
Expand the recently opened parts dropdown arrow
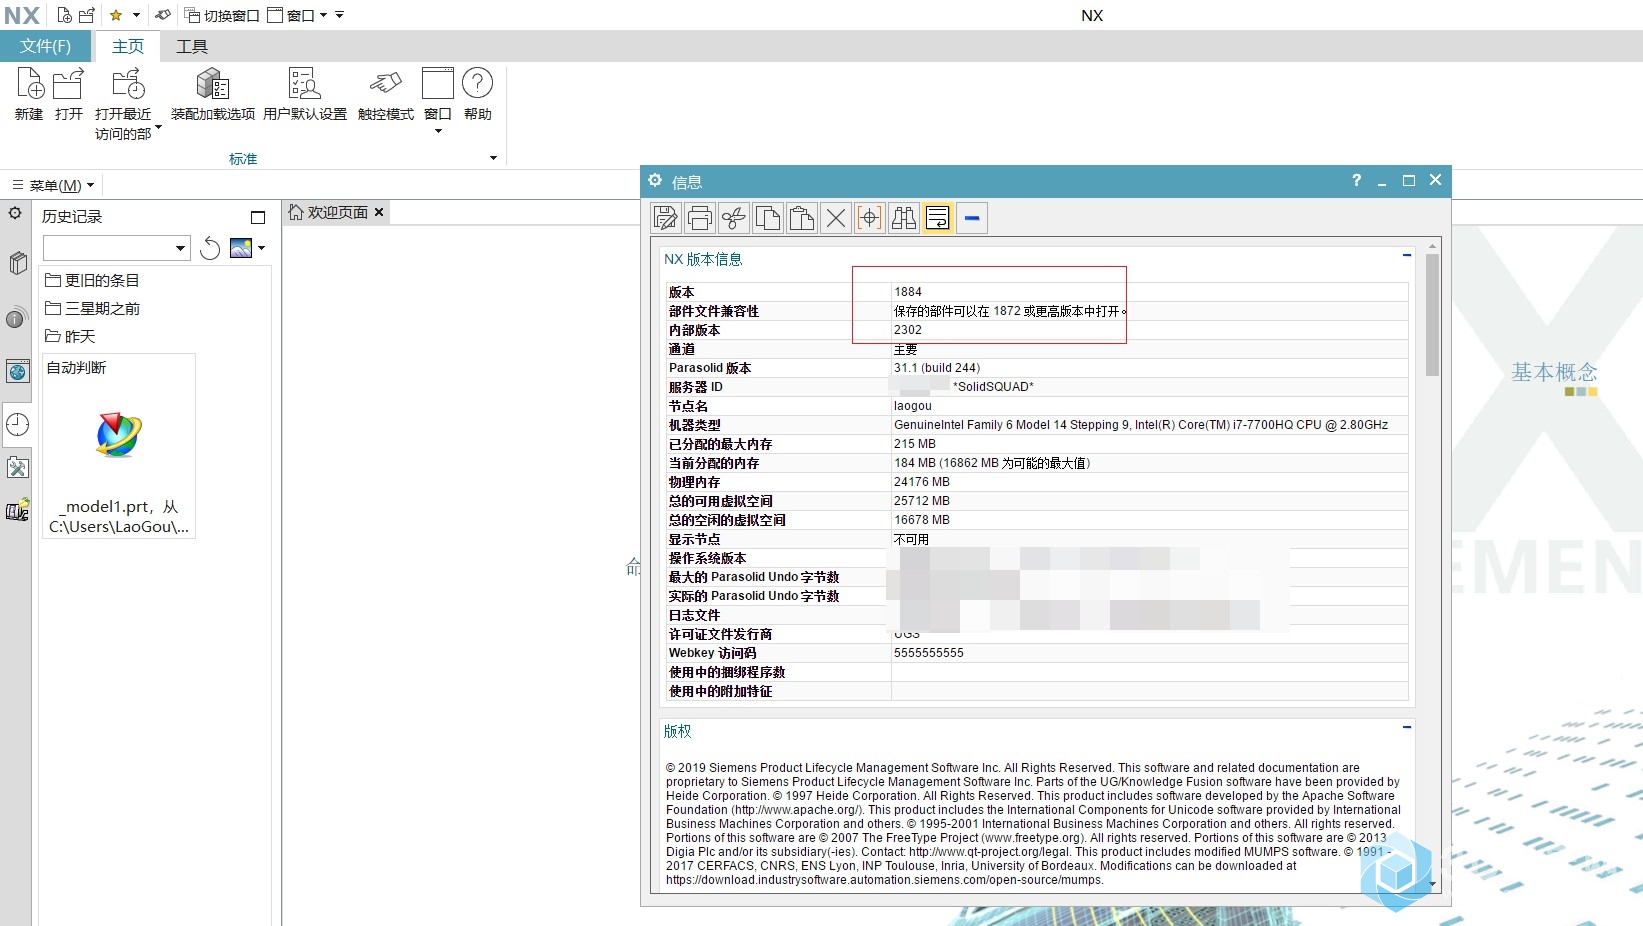pos(158,128)
